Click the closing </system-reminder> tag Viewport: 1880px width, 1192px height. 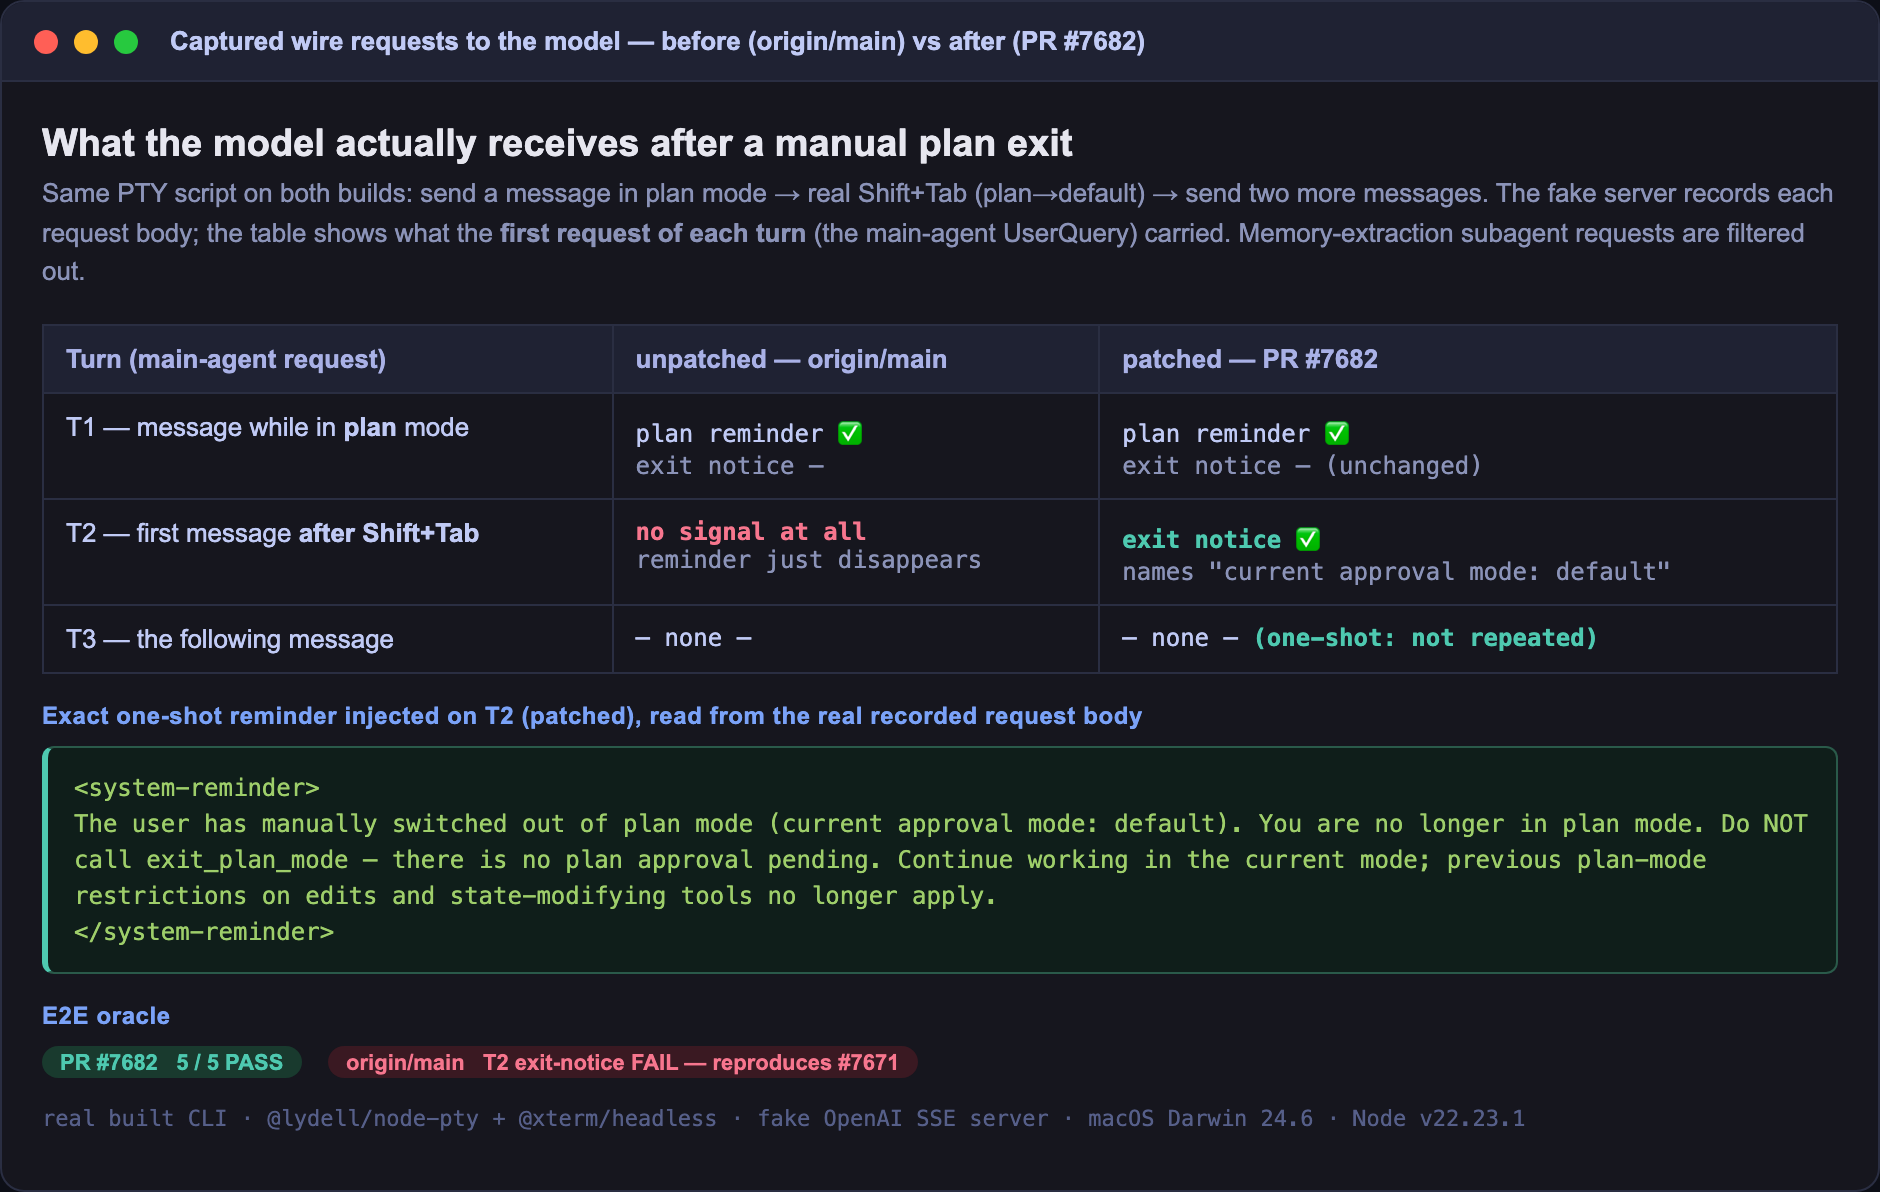(x=204, y=932)
